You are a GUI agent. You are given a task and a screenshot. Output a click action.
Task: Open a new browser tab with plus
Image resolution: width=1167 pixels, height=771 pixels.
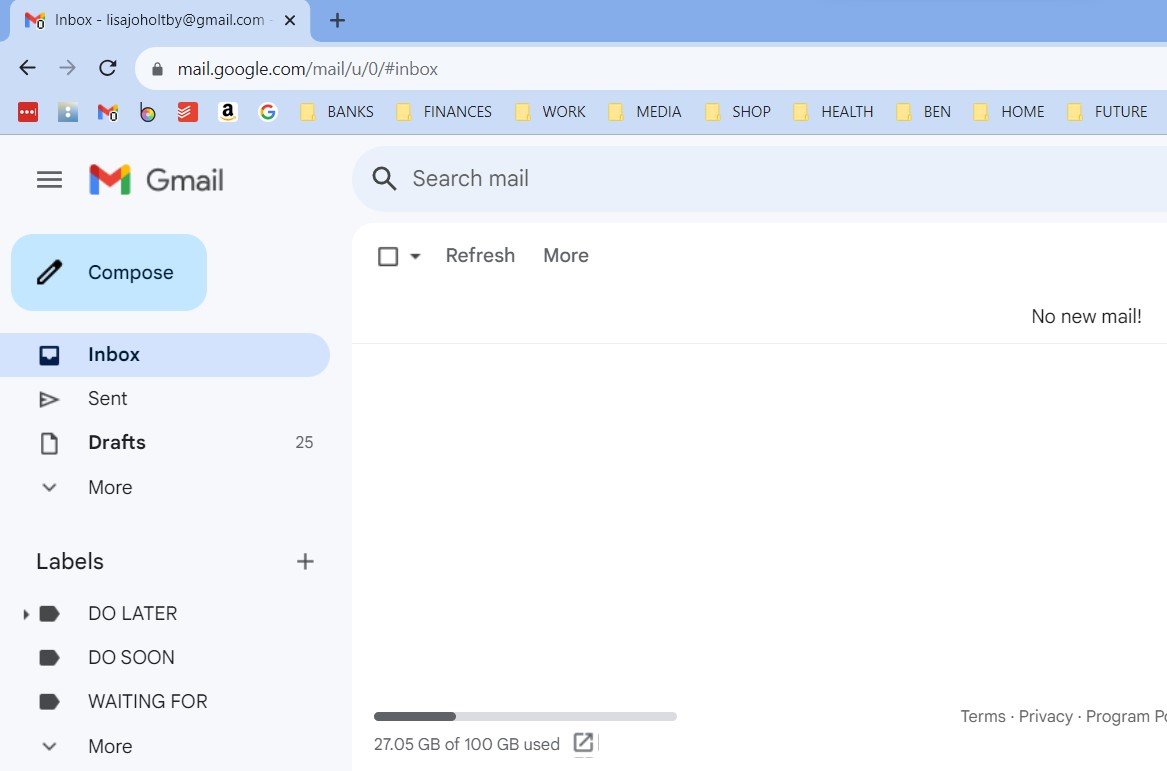[337, 20]
